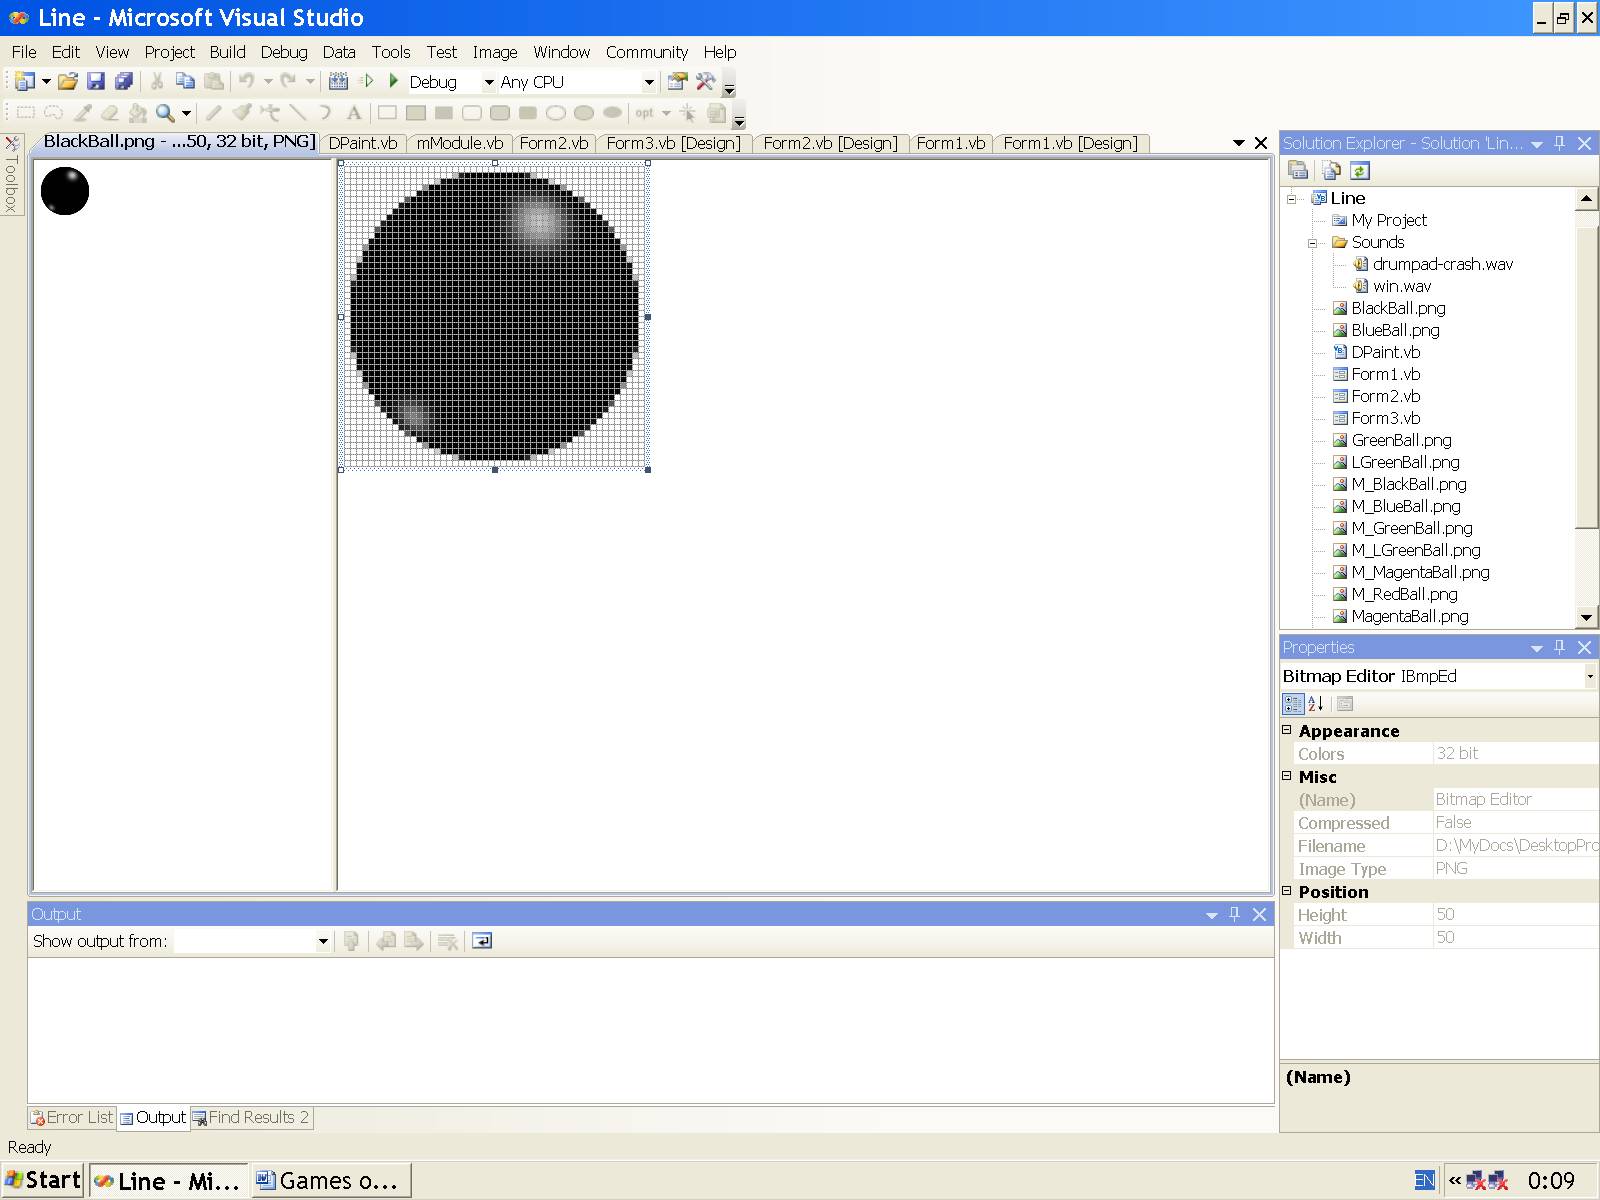Open the Debug configuration dropdown
Screen dimensions: 1600x1200
488,82
